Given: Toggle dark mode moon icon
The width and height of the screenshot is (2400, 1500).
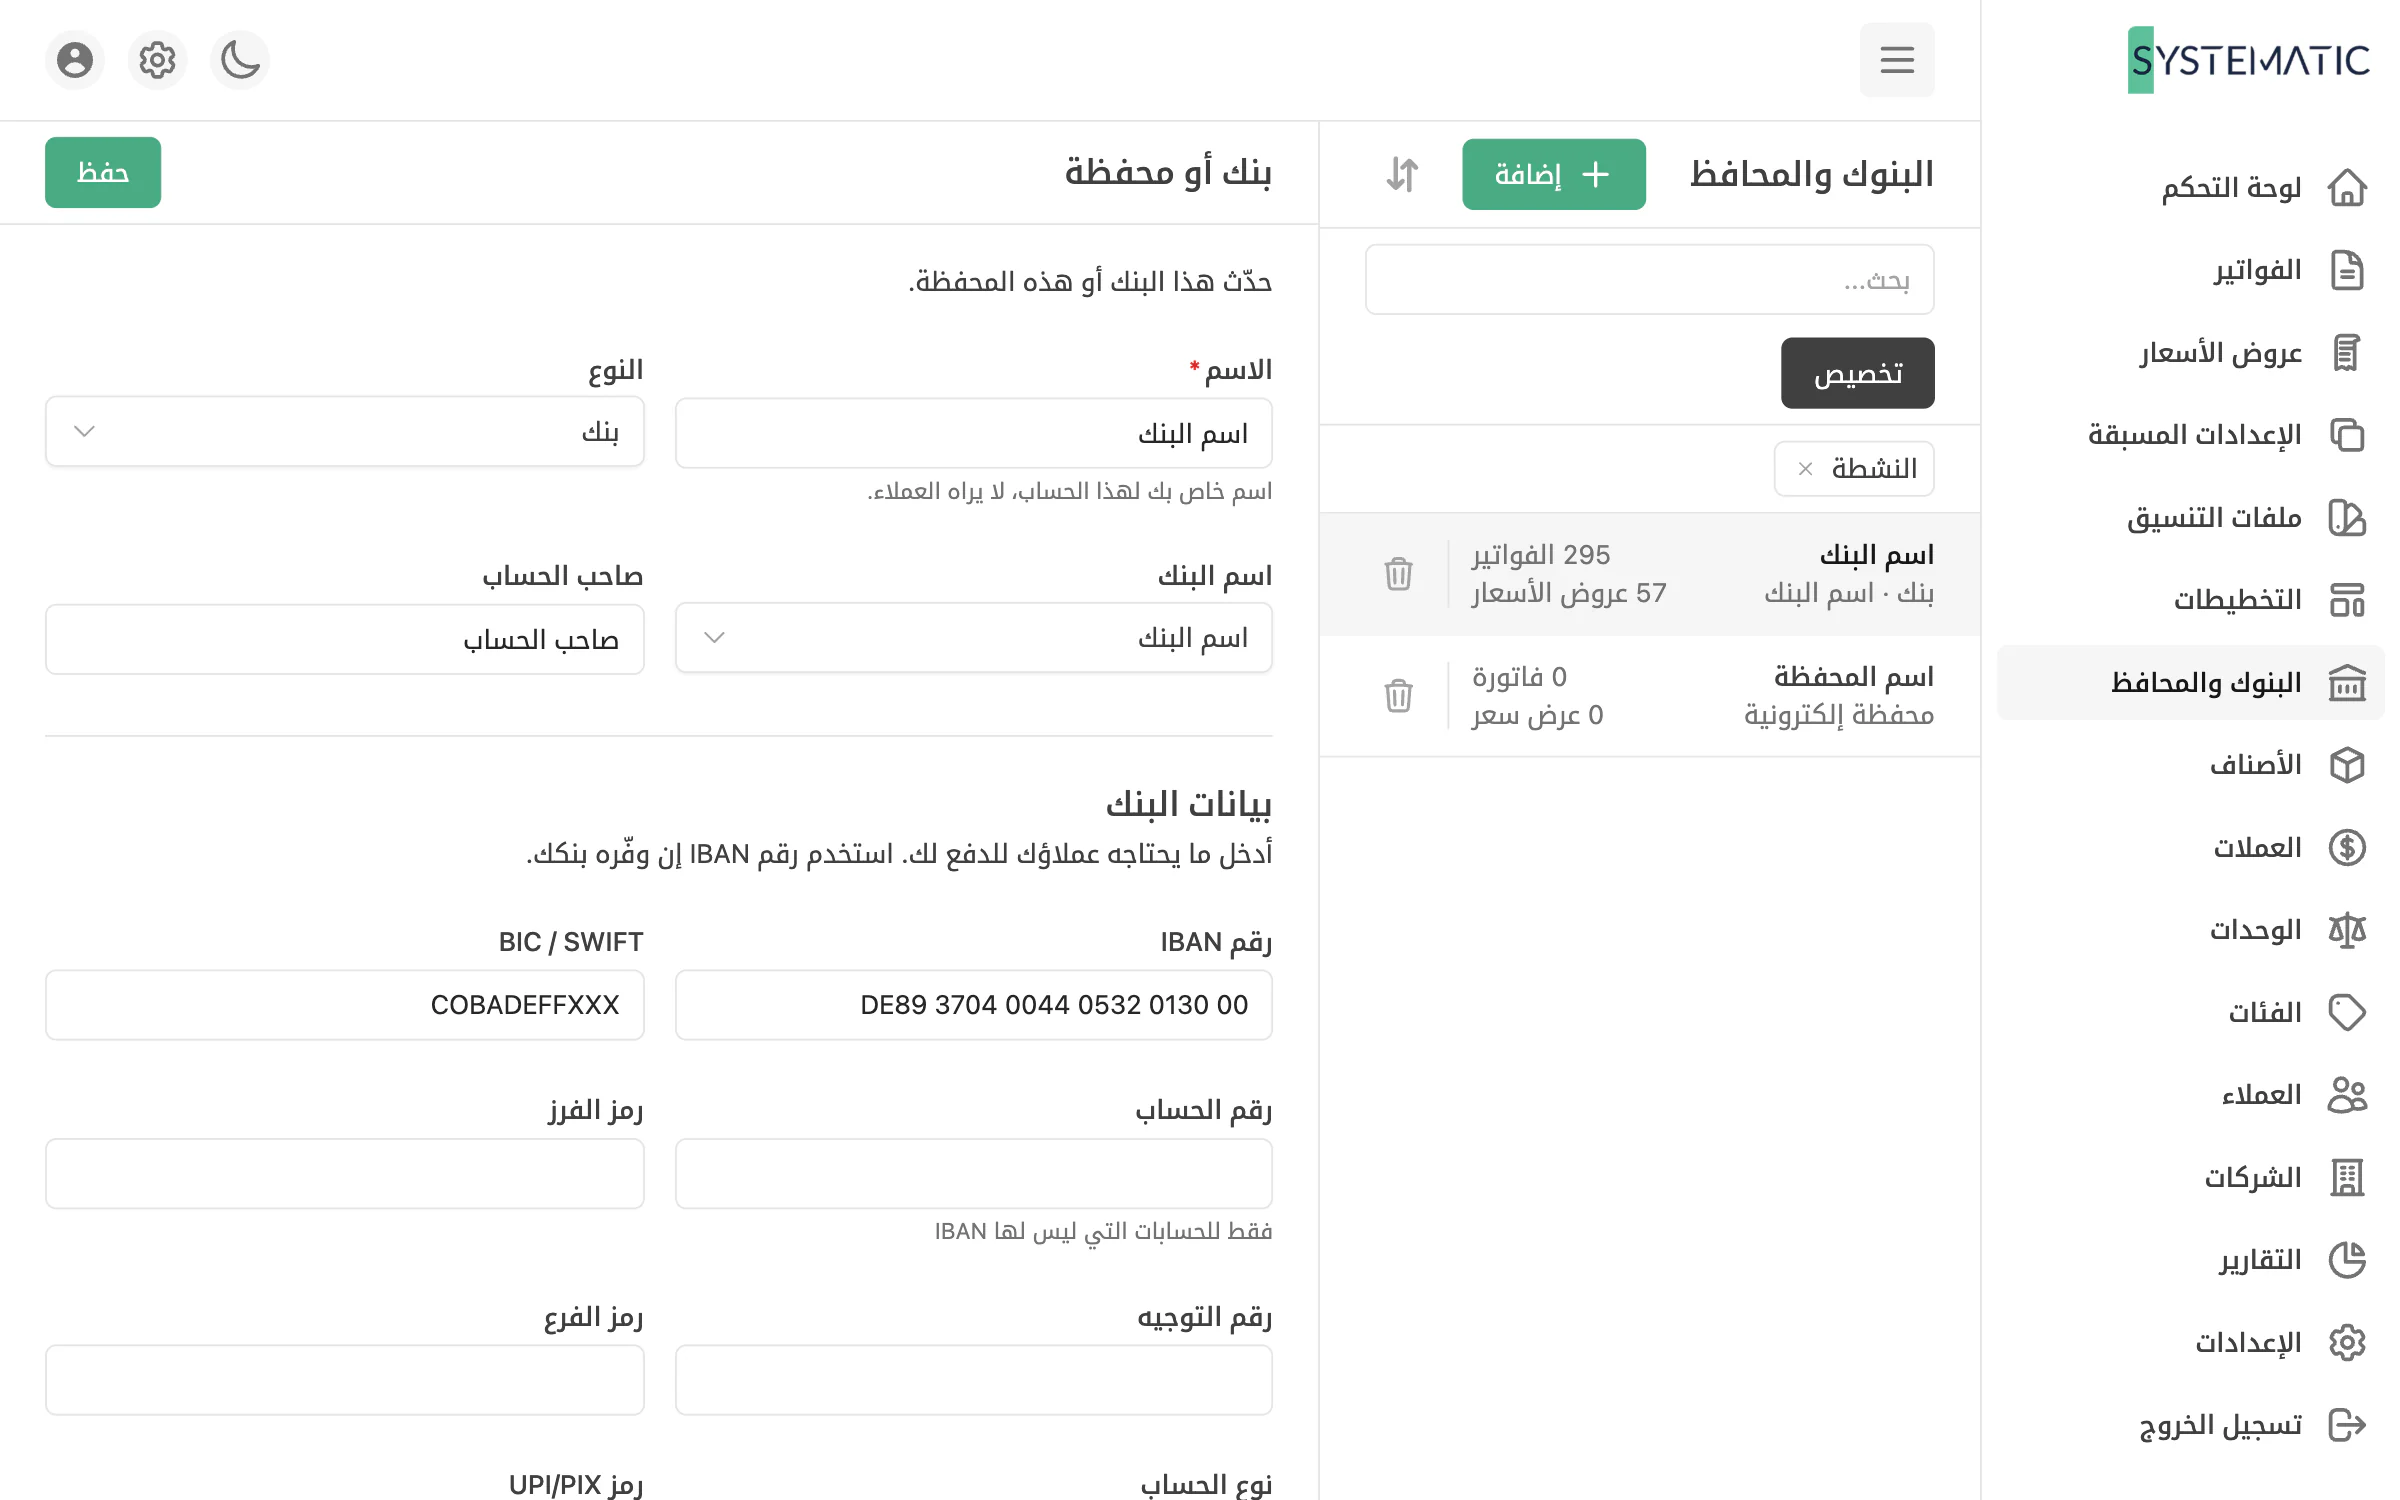Looking at the screenshot, I should click(240, 60).
